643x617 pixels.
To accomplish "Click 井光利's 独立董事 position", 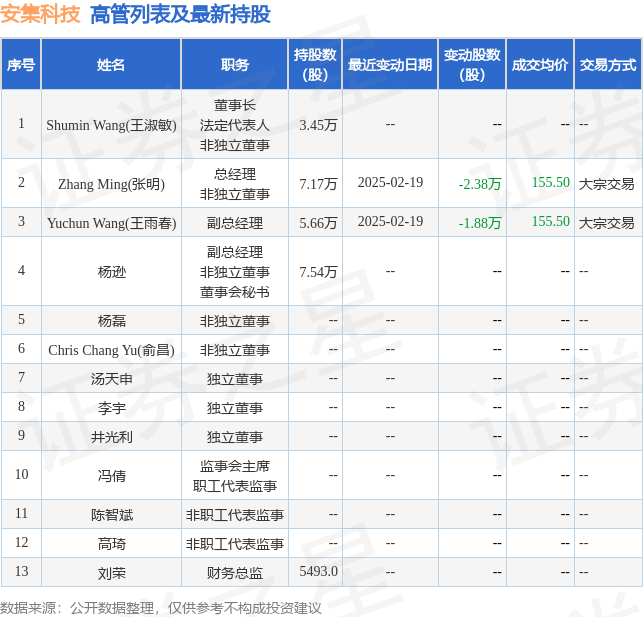I will click(235, 437).
